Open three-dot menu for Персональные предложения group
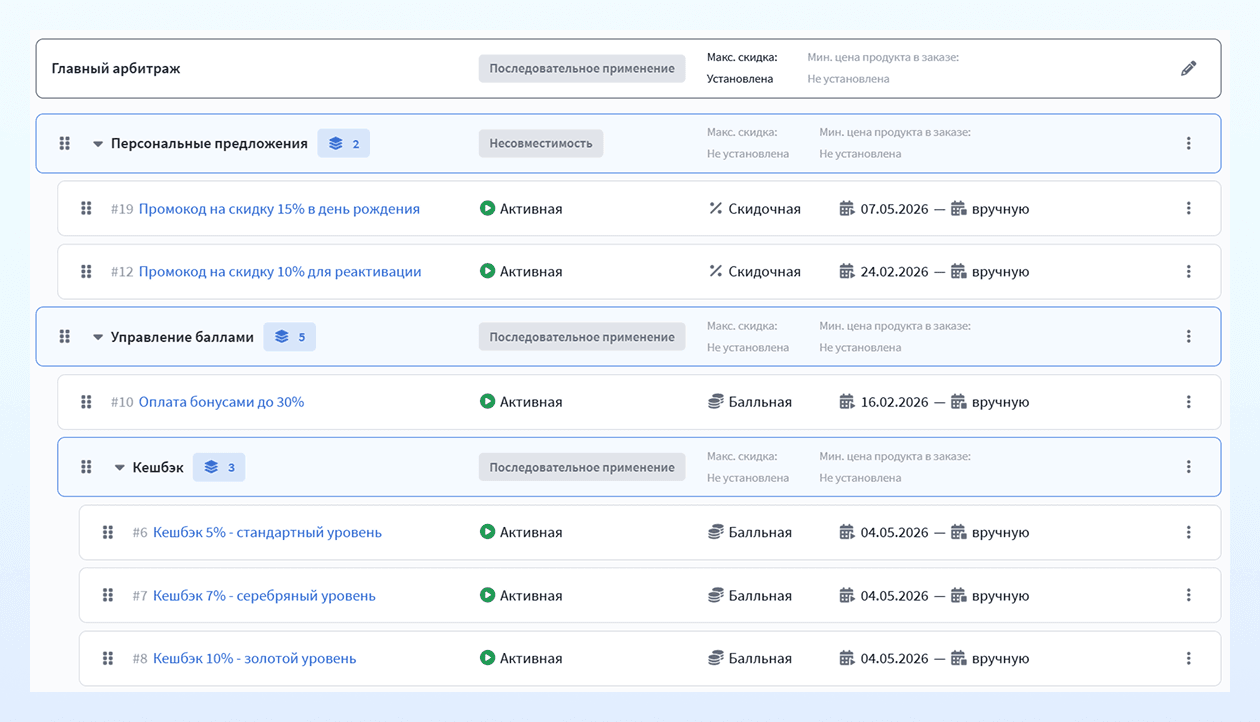Image resolution: width=1260 pixels, height=722 pixels. click(1188, 143)
